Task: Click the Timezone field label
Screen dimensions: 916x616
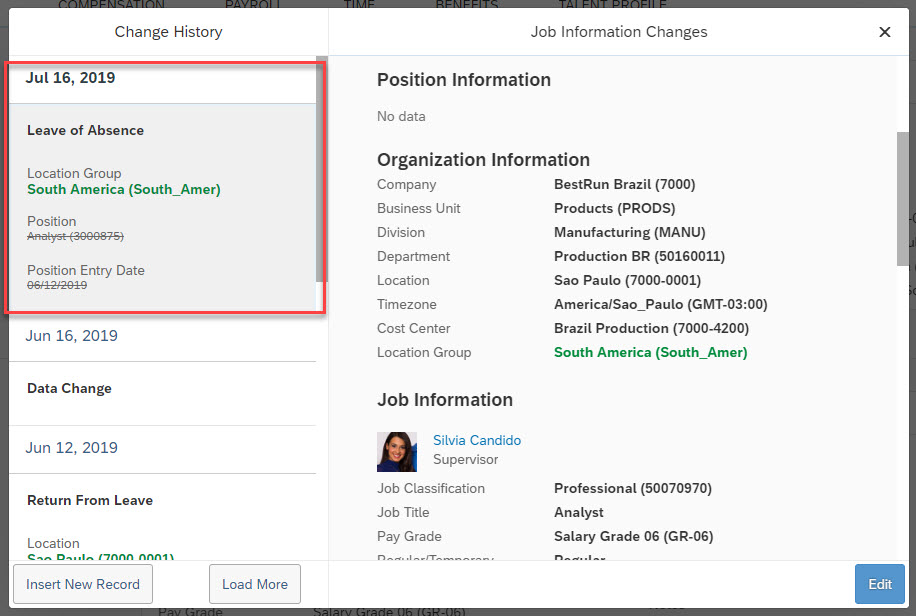Action: tap(407, 304)
